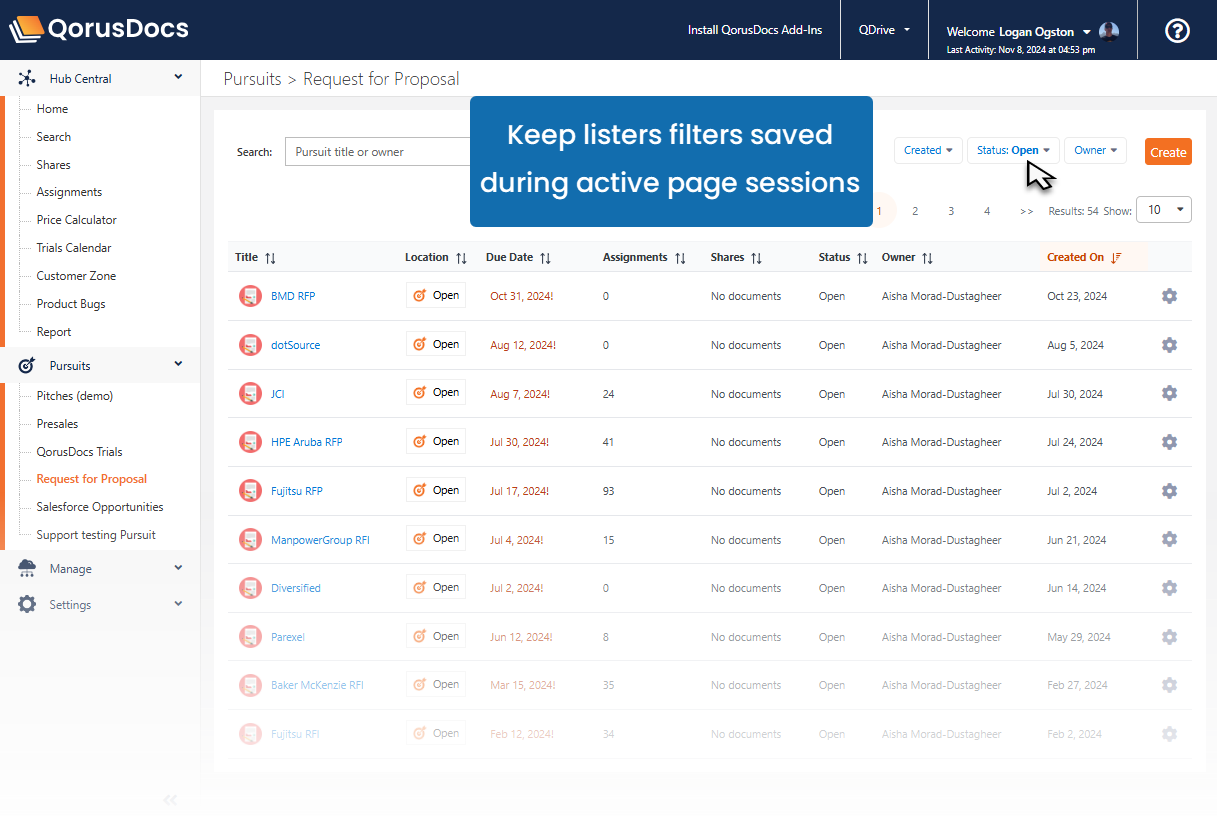Click the pursuit icon beside Fujitsu RFP
This screenshot has height=817, width=1217.
pos(250,491)
